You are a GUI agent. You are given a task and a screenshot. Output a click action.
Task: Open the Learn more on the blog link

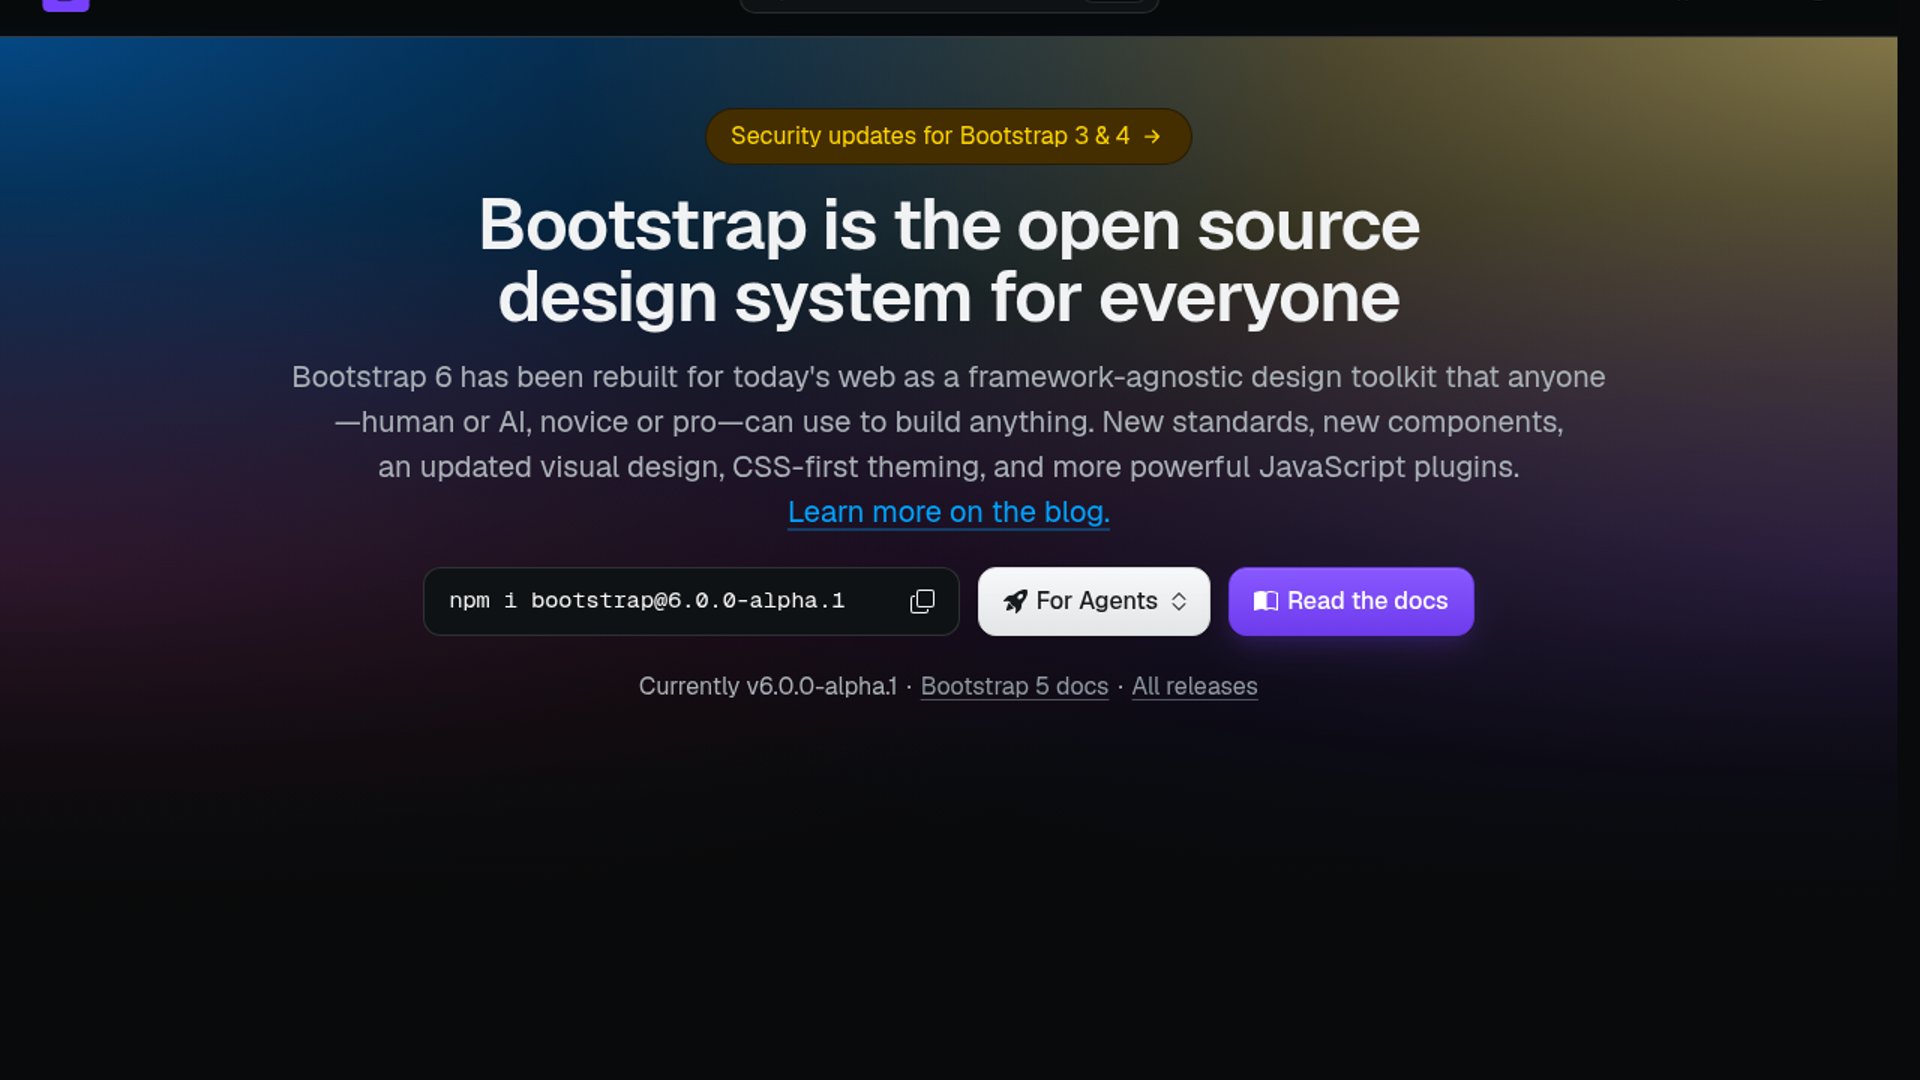click(x=948, y=512)
